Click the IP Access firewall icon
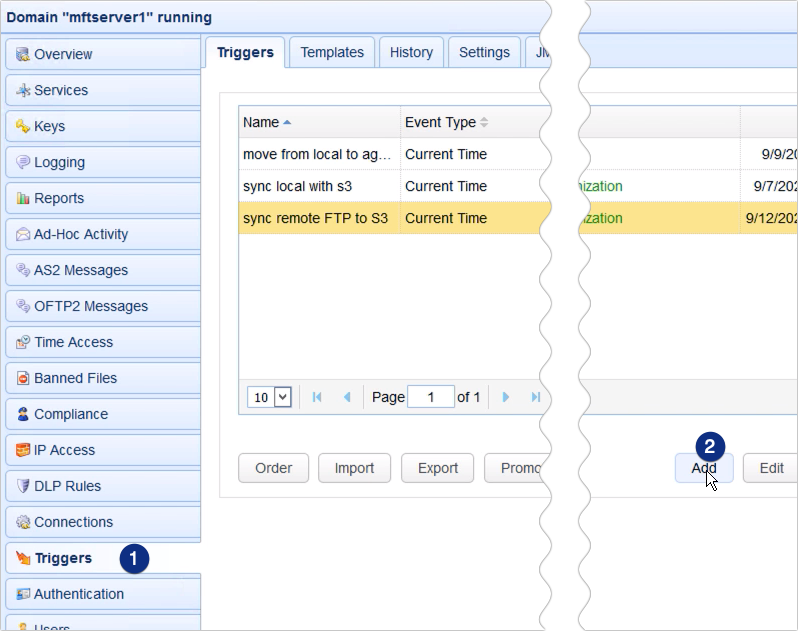This screenshot has width=798, height=631. 22,450
